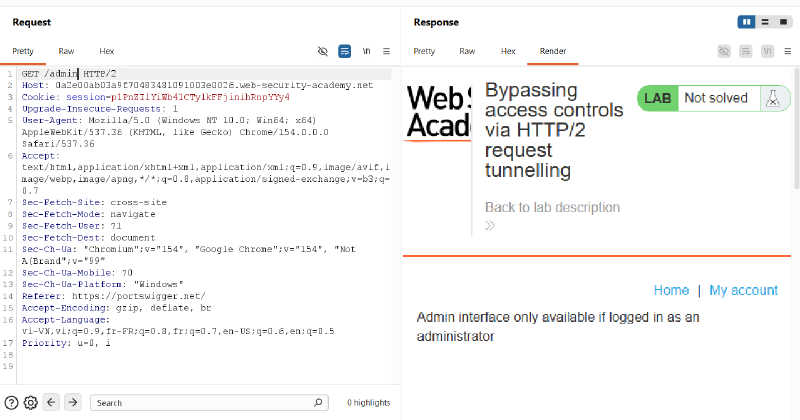The width and height of the screenshot is (800, 420).
Task: Open Back to lab description link
Action: (553, 207)
